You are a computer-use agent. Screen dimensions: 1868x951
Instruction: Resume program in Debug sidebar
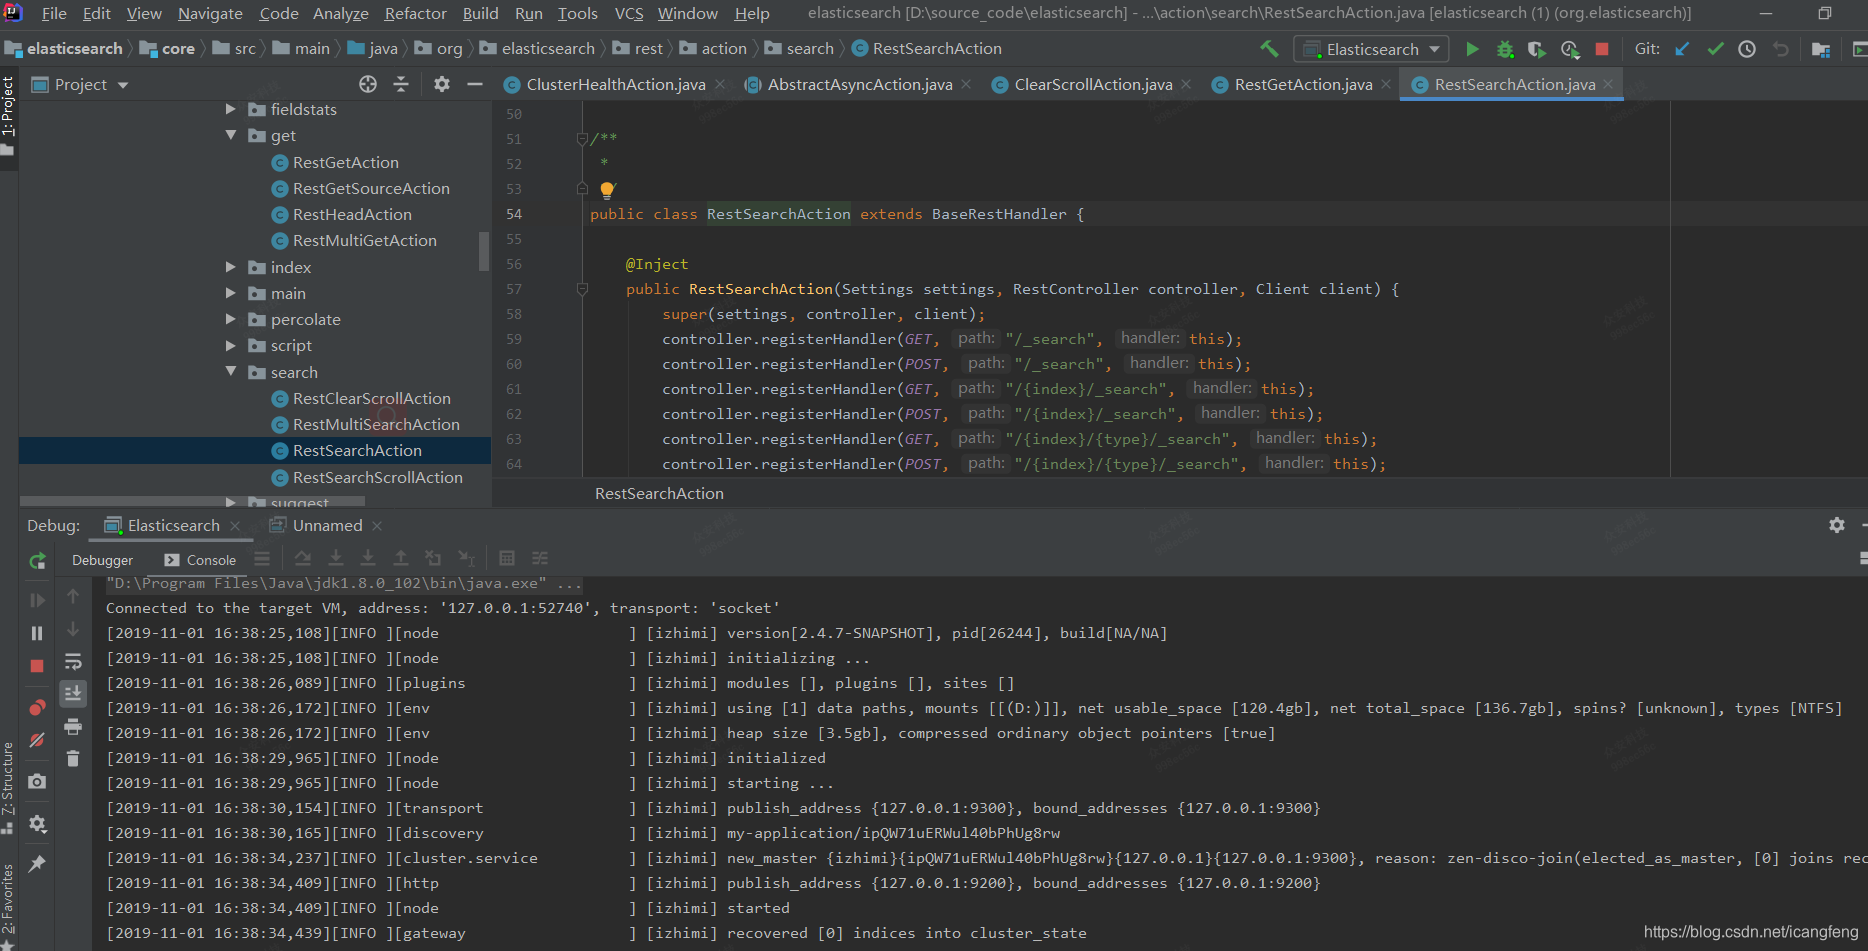37,600
